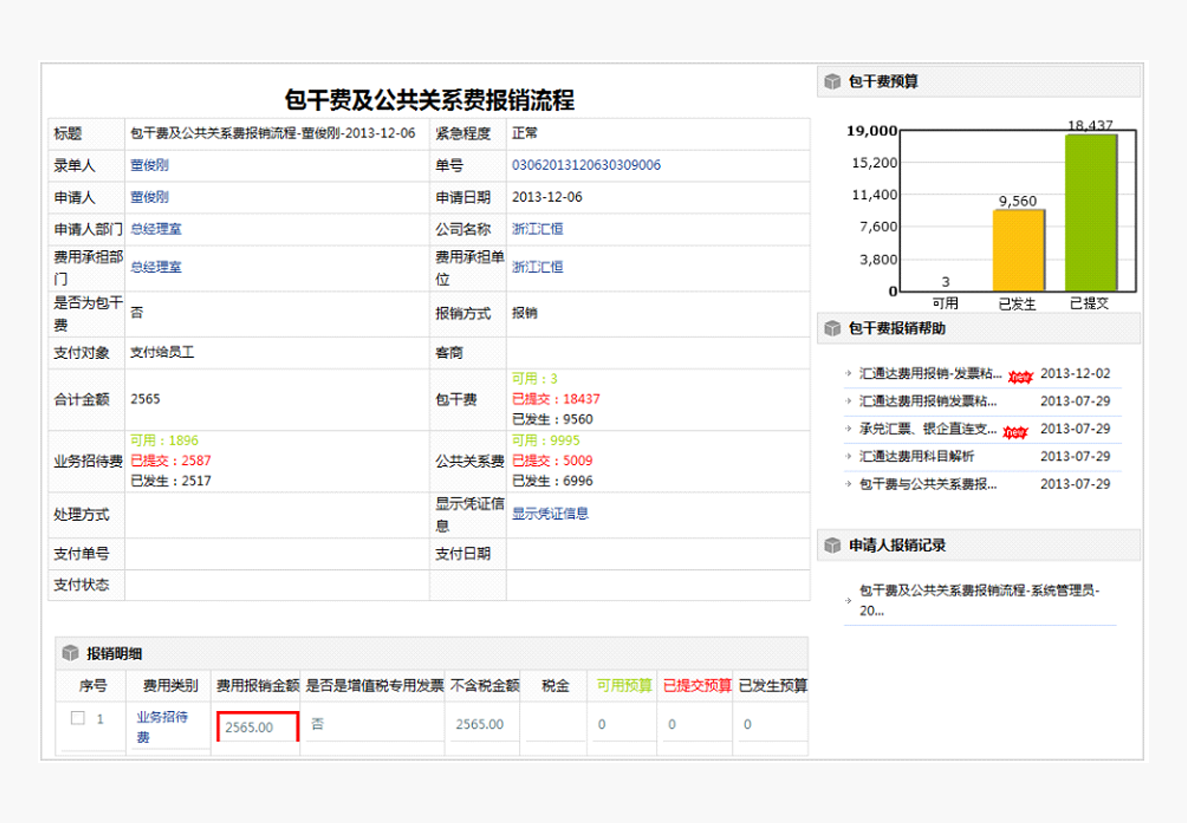The image size is (1187, 823).
Task: Check the row 1 checkbox in 报销明细
Action: tap(78, 718)
